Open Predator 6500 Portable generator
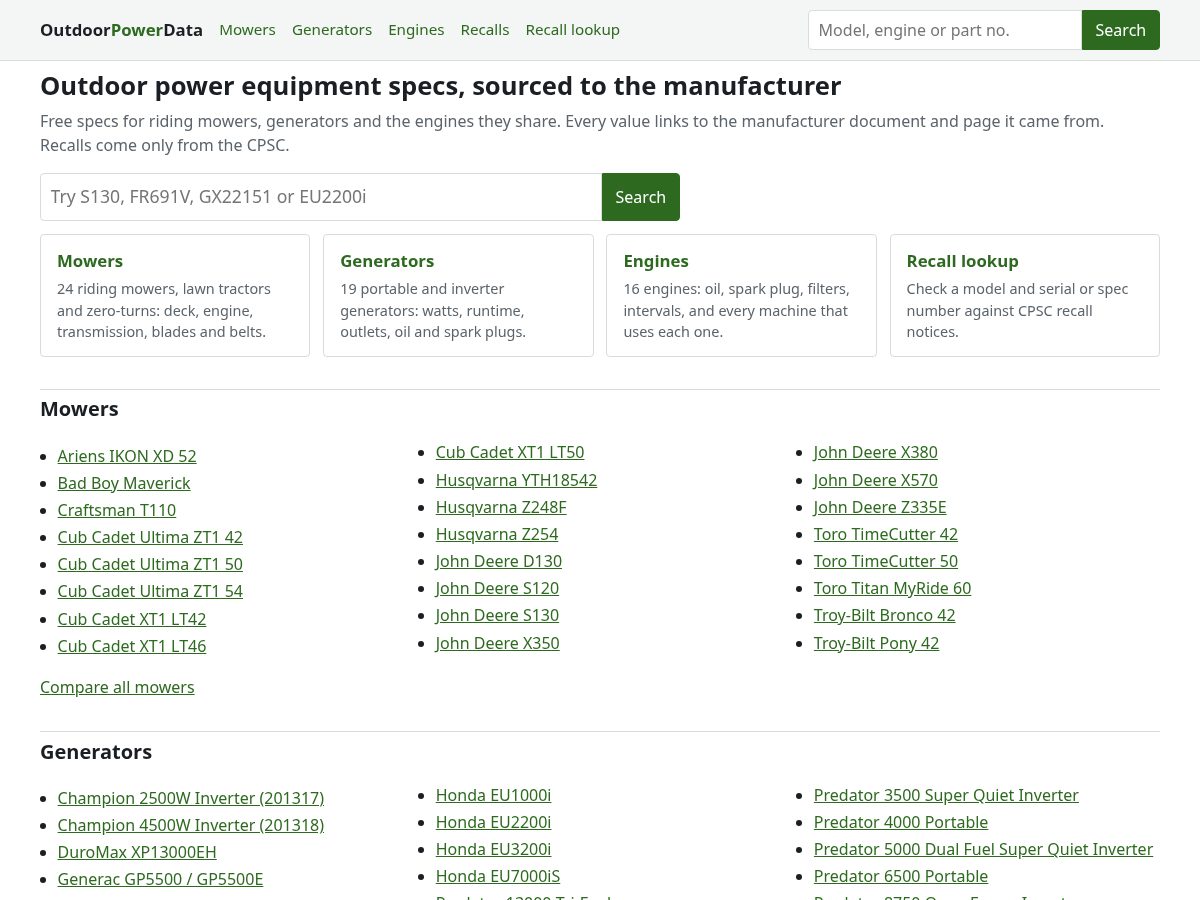 [901, 876]
